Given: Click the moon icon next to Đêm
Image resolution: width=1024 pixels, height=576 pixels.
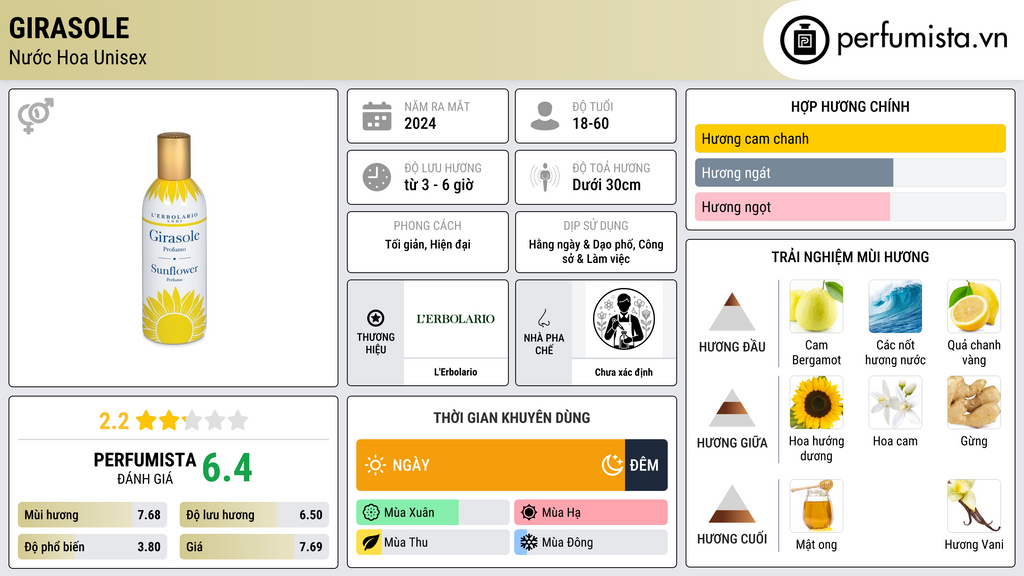Looking at the screenshot, I should click(612, 465).
